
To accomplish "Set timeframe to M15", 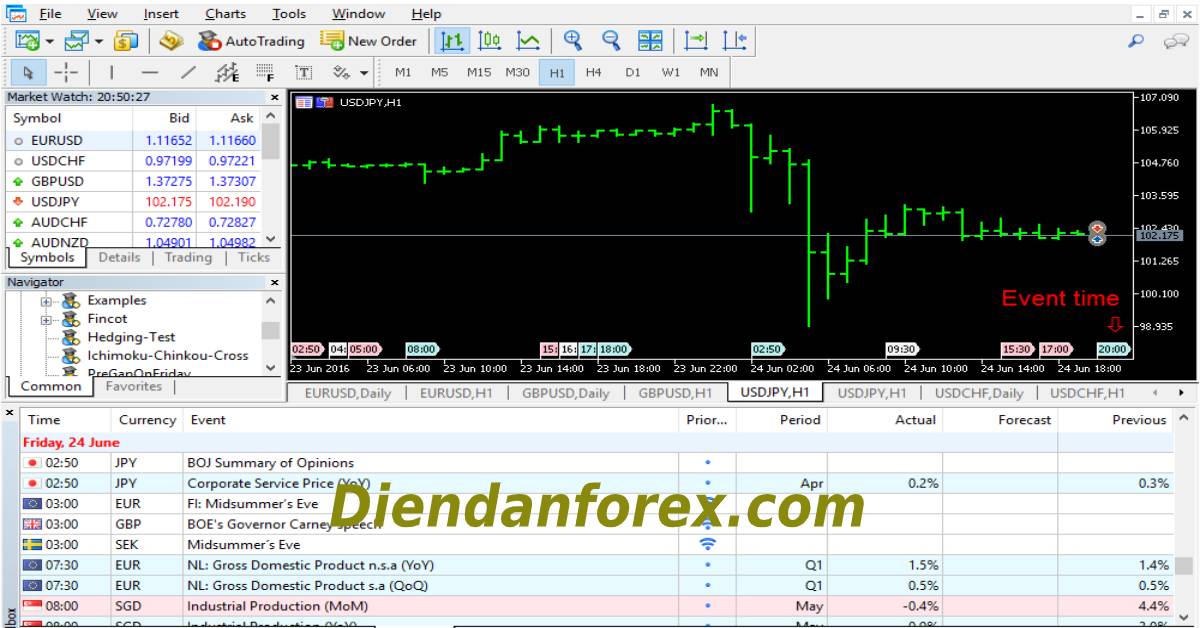I will (479, 72).
